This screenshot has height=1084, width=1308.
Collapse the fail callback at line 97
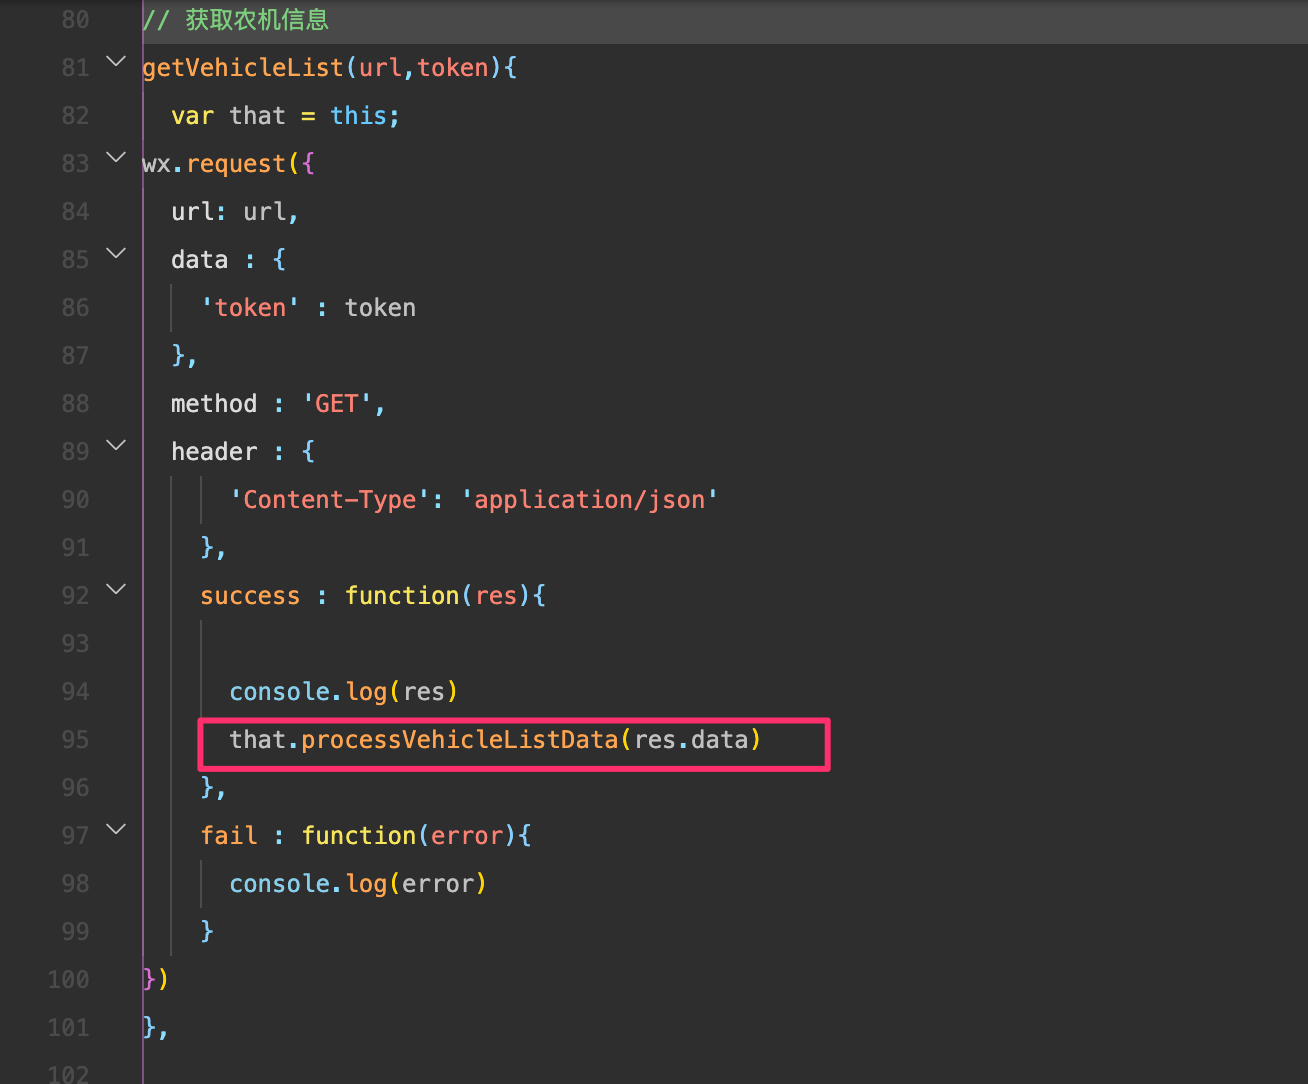click(116, 830)
